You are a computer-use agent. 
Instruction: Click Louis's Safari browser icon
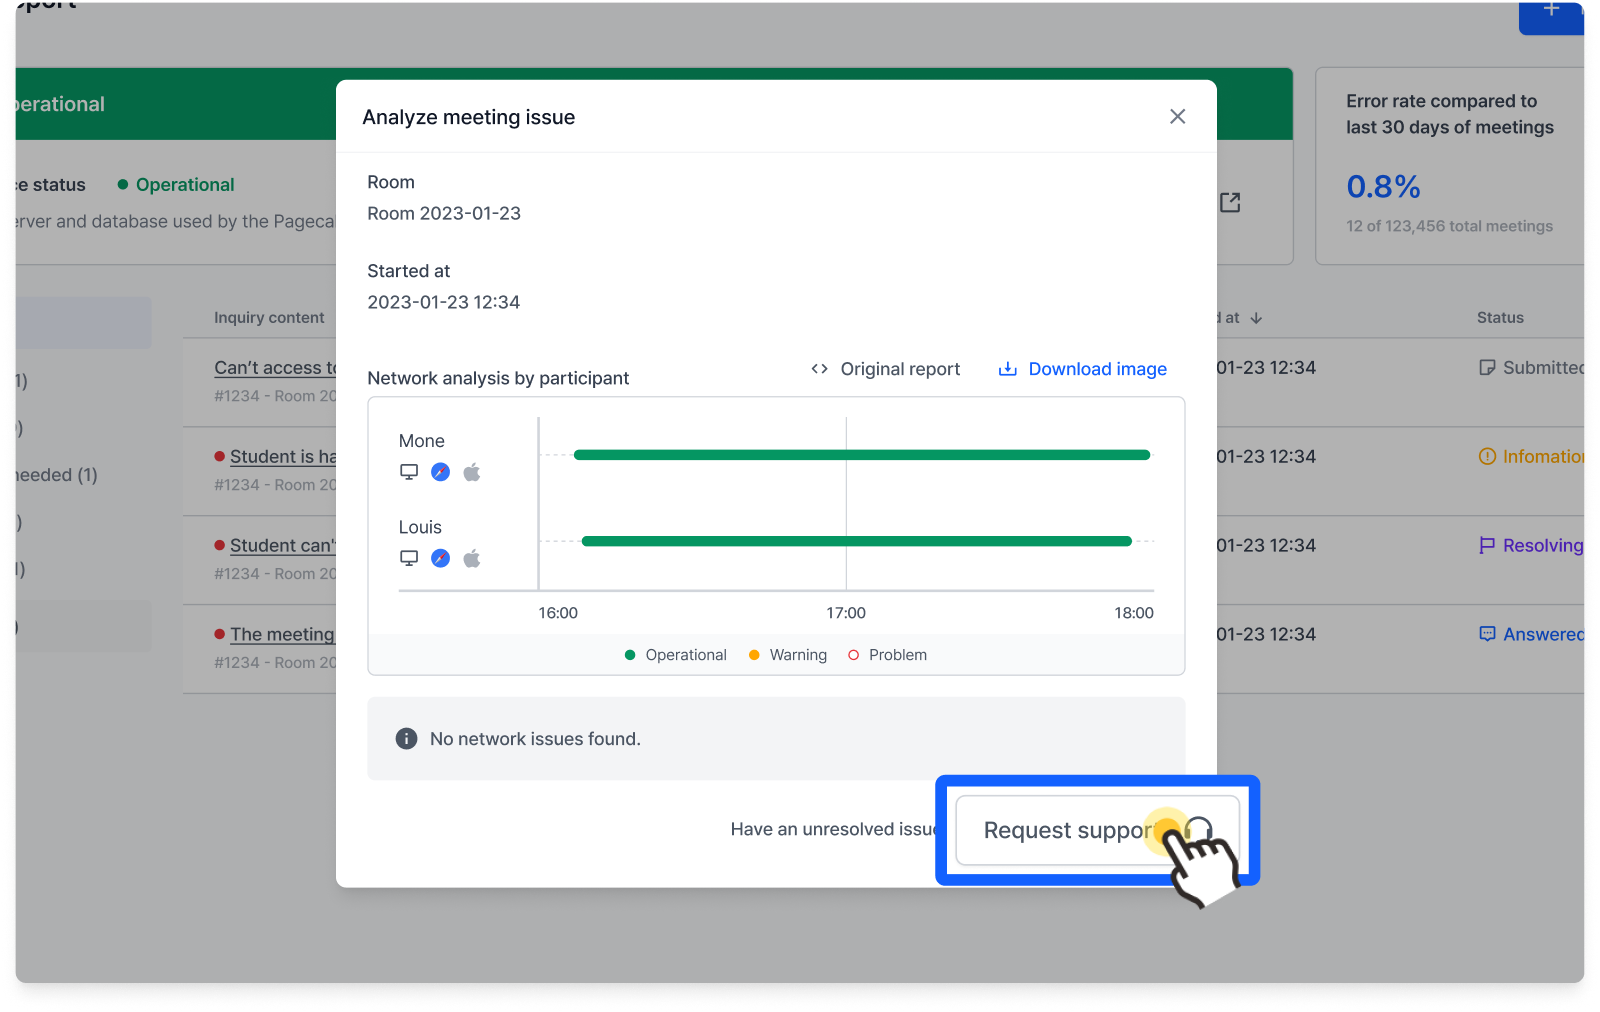click(x=440, y=558)
